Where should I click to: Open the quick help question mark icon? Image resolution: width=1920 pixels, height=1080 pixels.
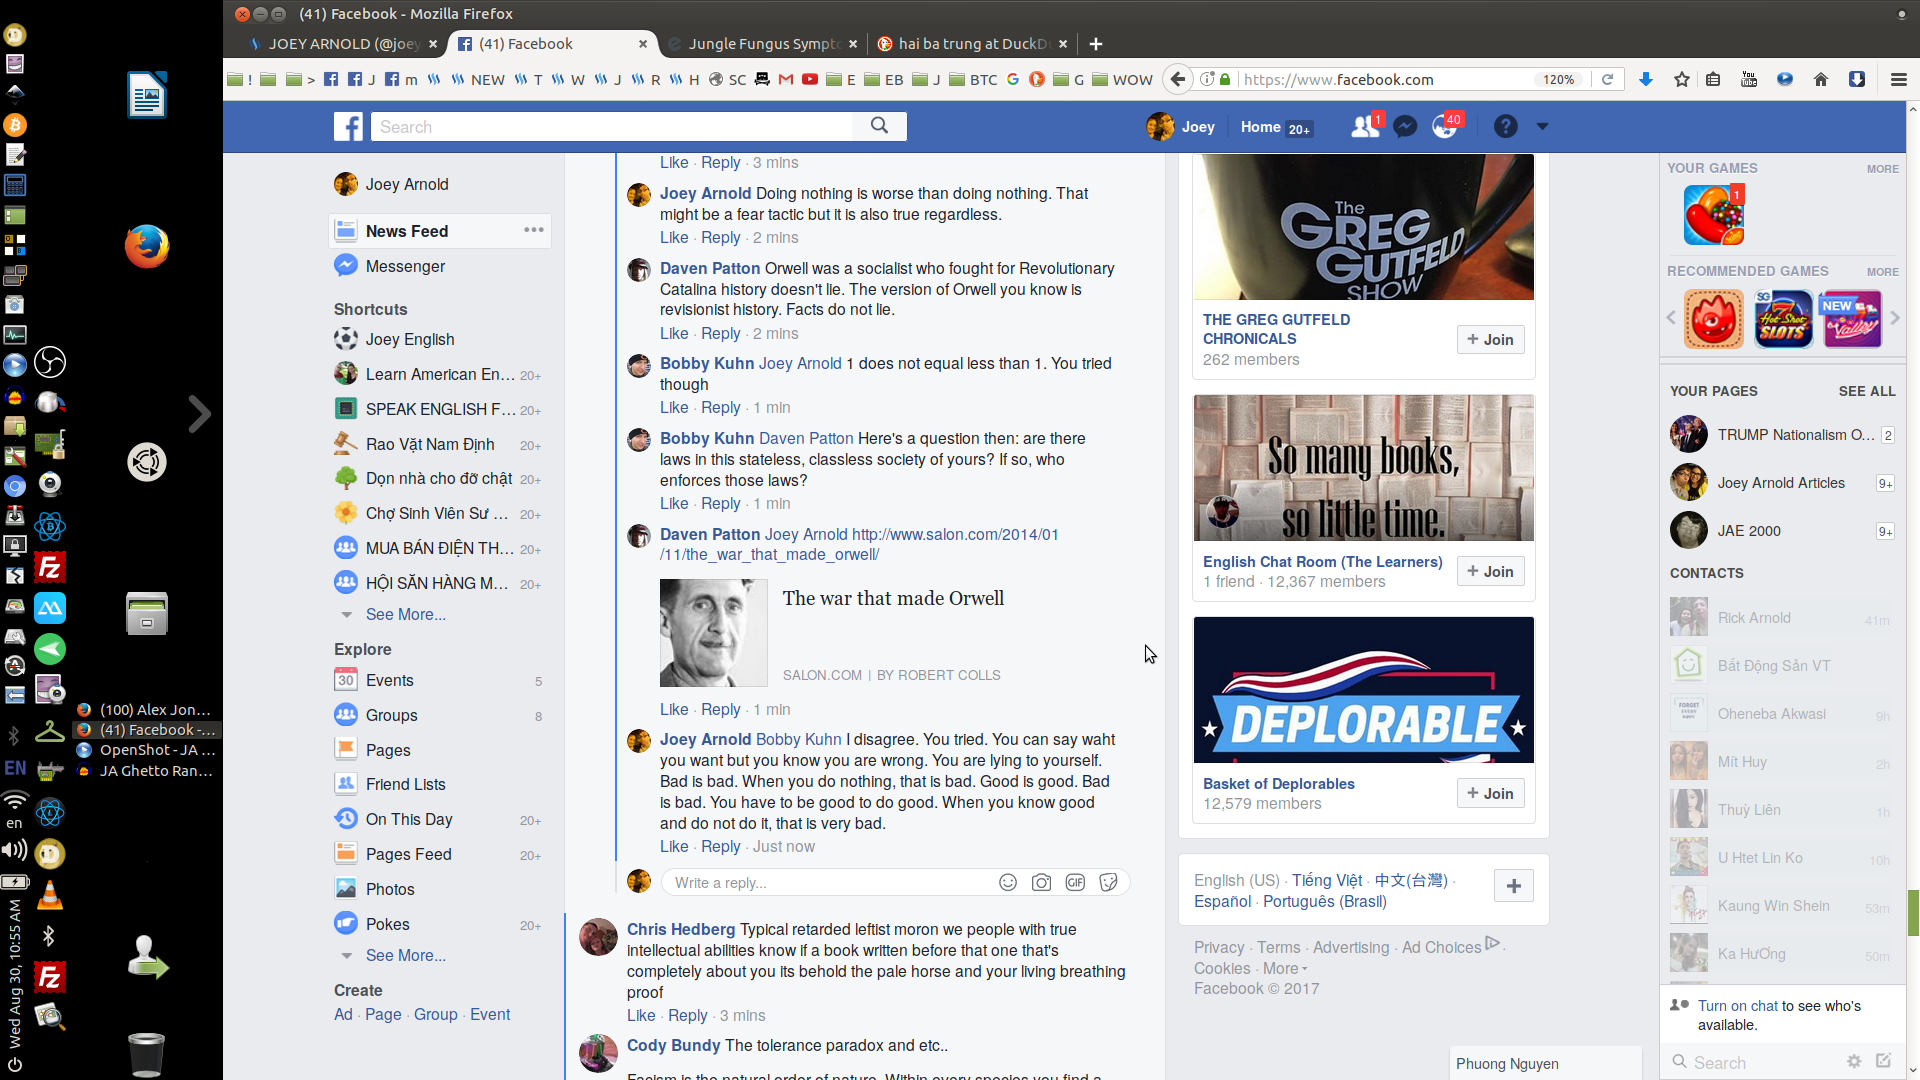click(1505, 126)
